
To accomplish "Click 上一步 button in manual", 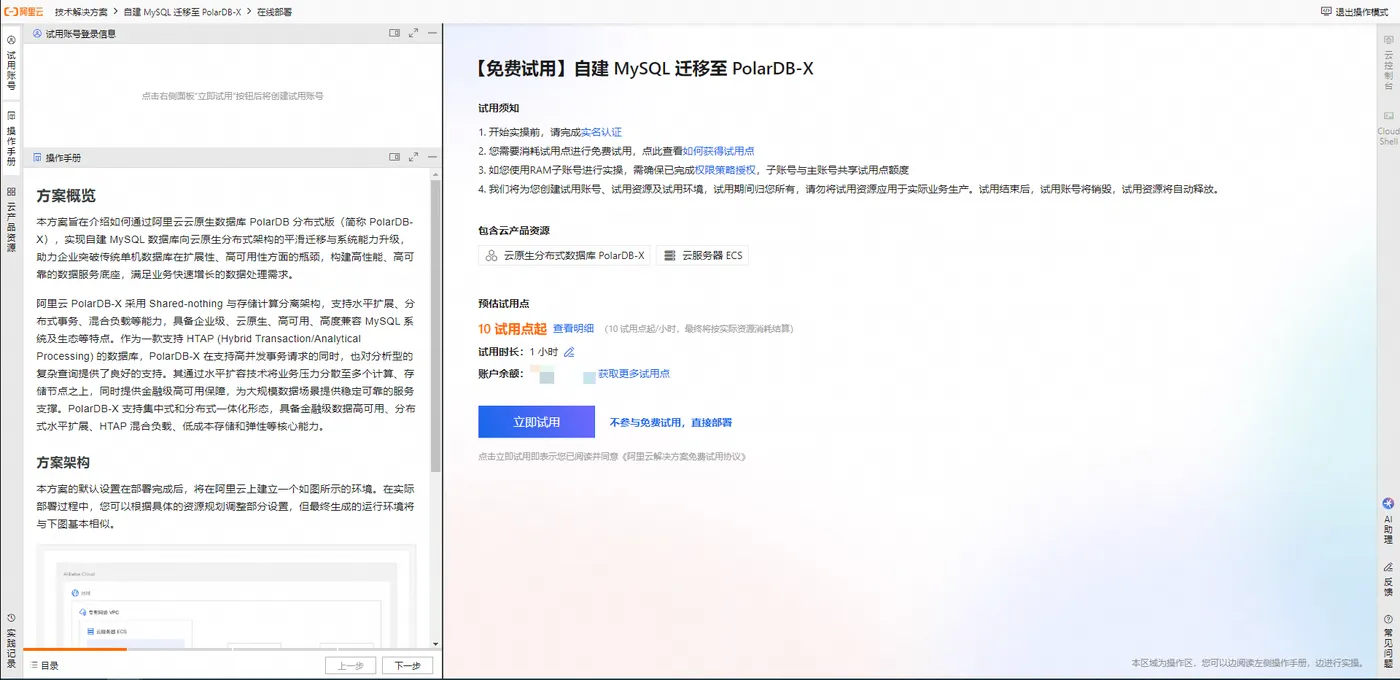I will (x=350, y=665).
